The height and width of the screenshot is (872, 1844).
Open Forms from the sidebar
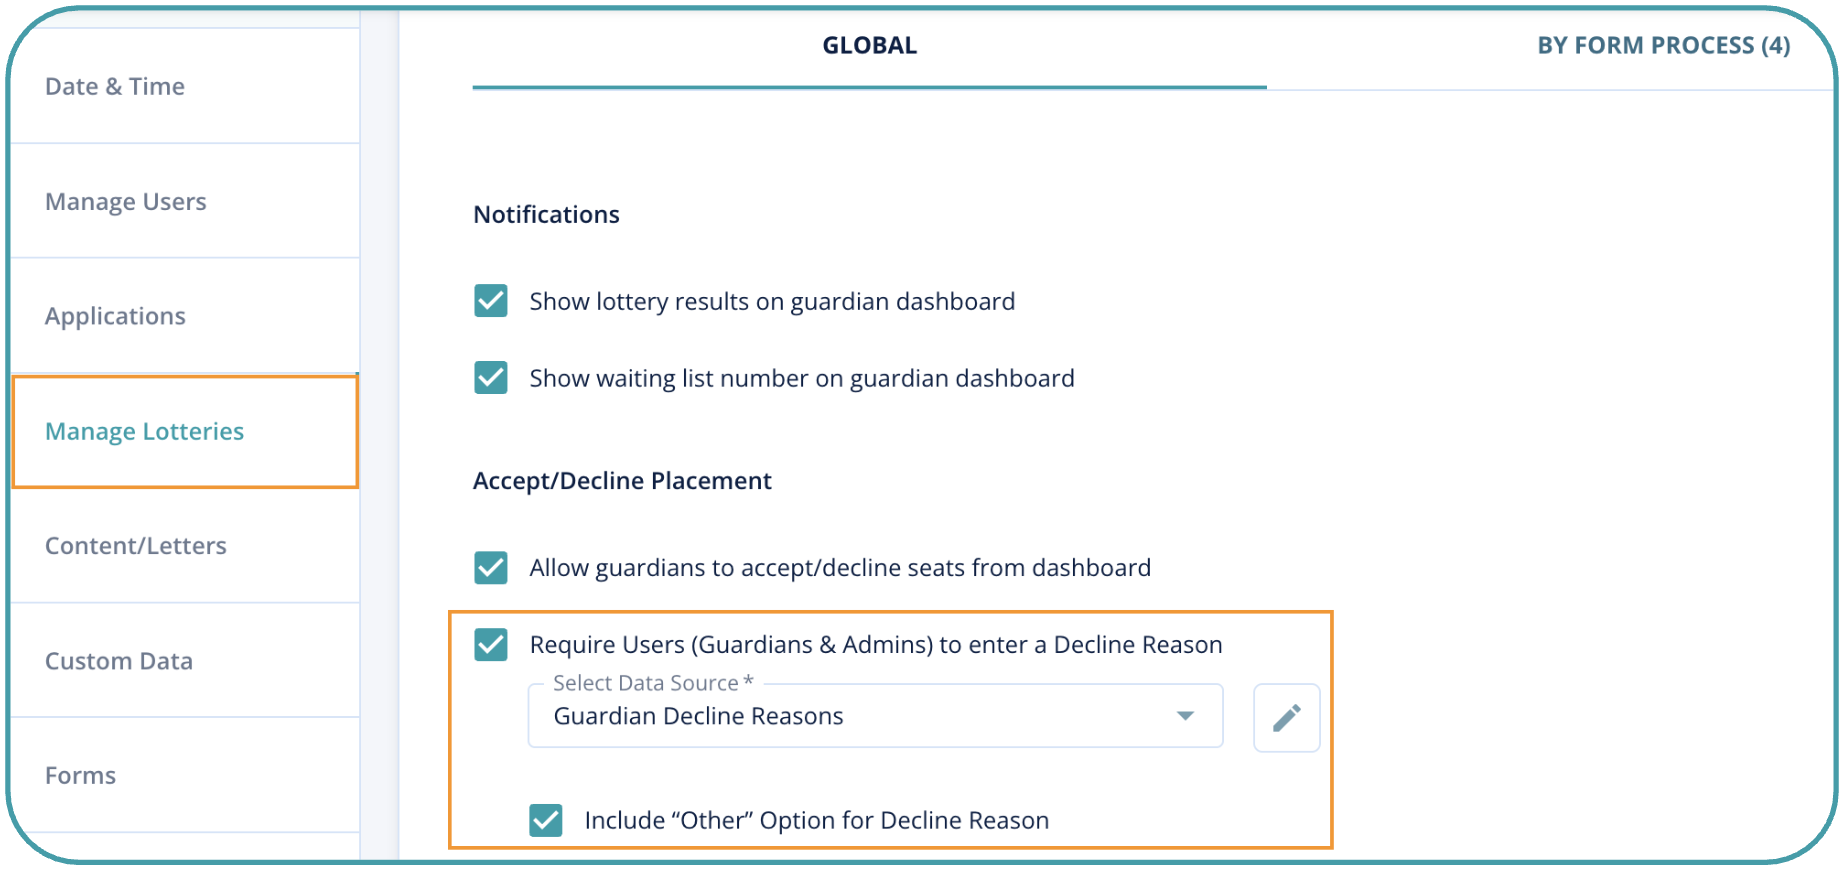point(81,776)
